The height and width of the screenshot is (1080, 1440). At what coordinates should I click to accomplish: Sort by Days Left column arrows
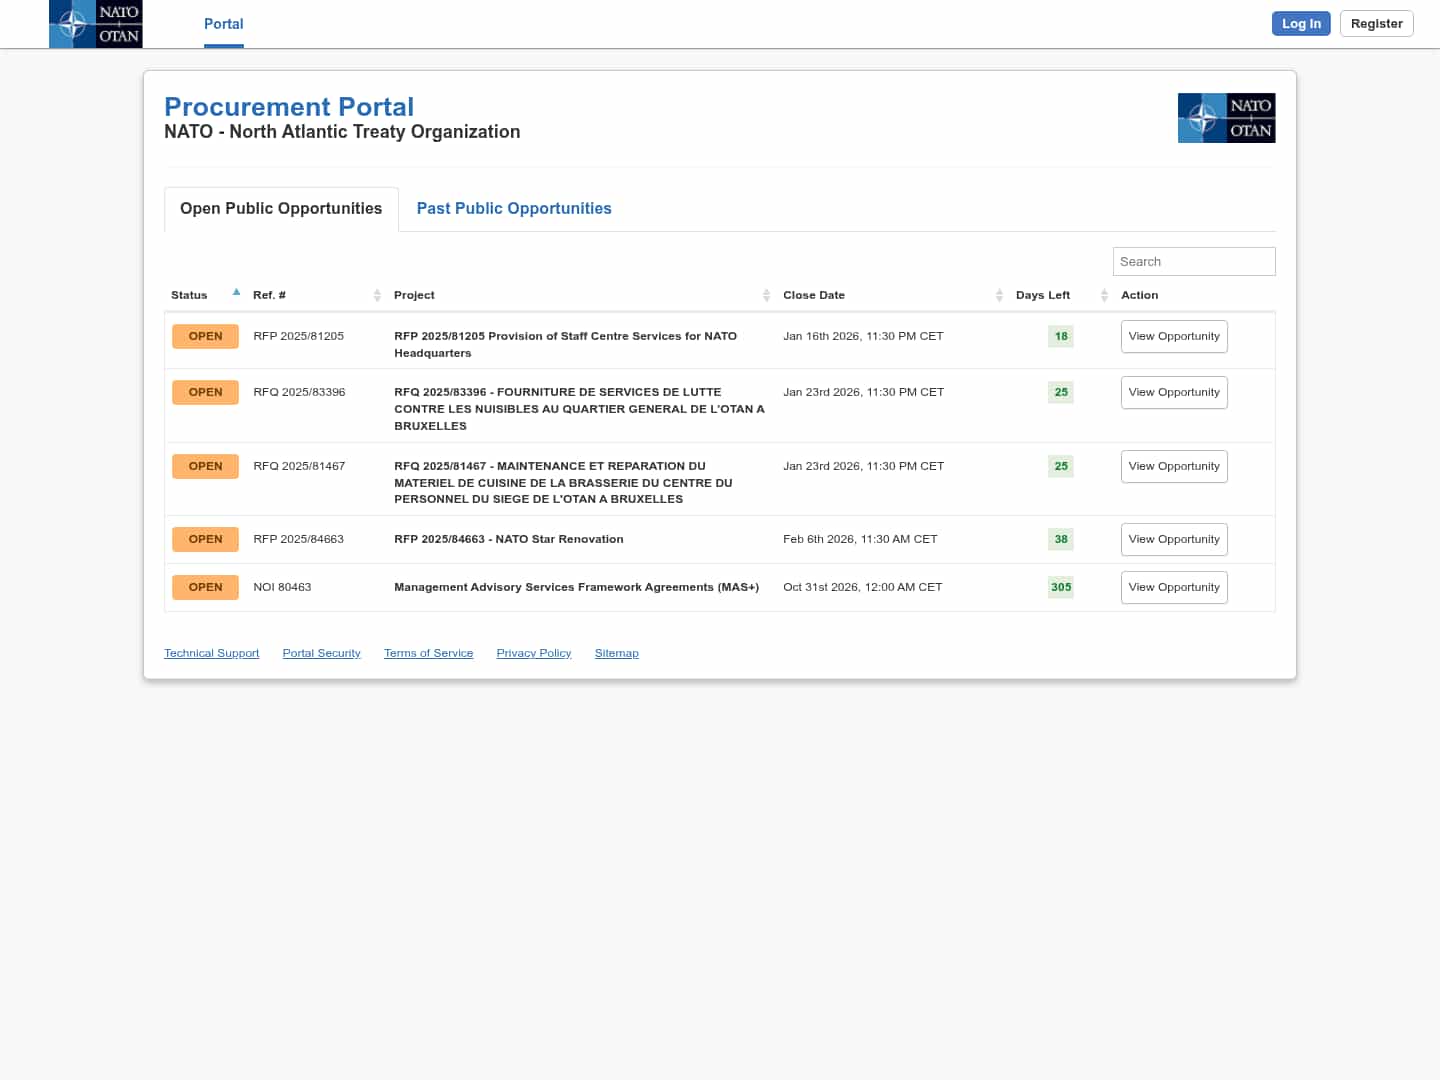tap(1104, 295)
